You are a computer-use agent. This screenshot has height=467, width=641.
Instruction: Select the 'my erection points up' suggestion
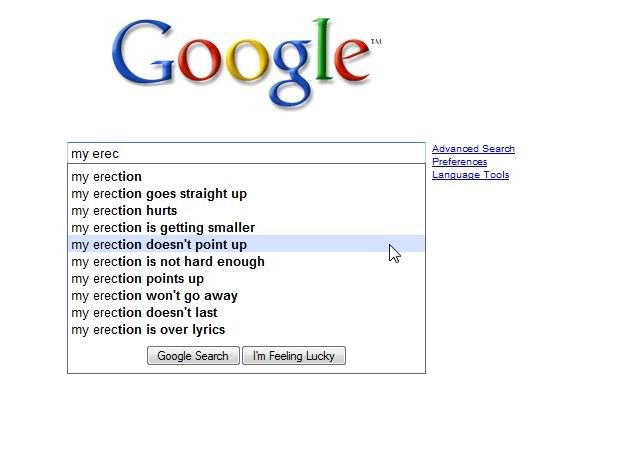(x=137, y=279)
